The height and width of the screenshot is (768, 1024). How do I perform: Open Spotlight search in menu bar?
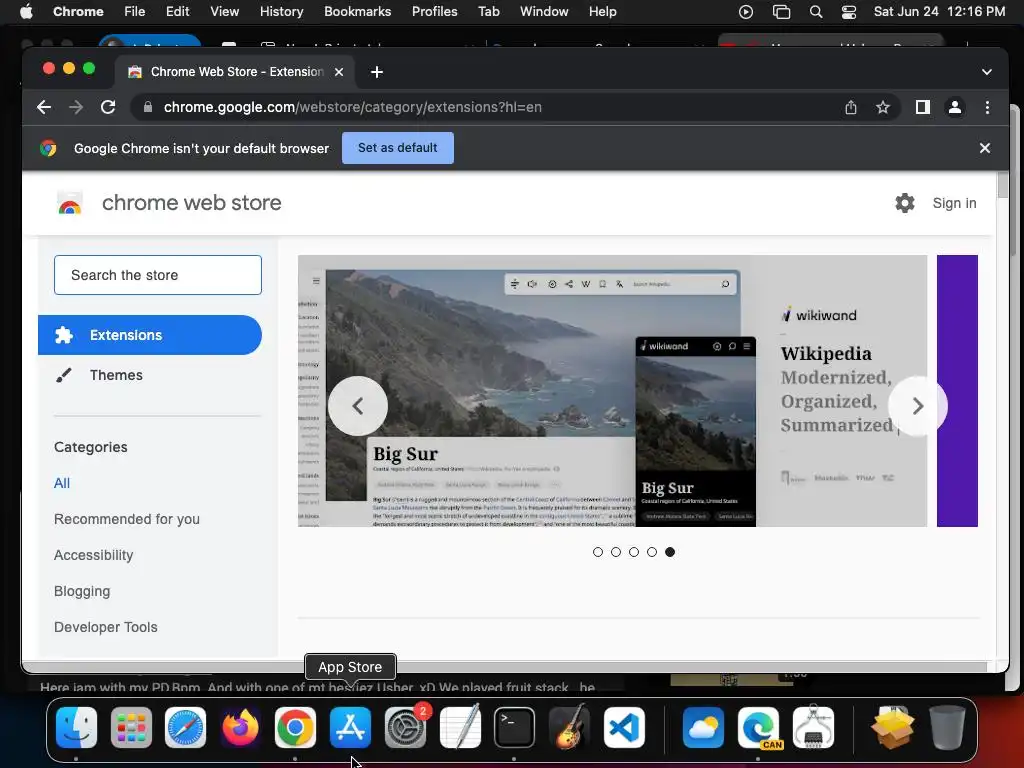point(816,12)
